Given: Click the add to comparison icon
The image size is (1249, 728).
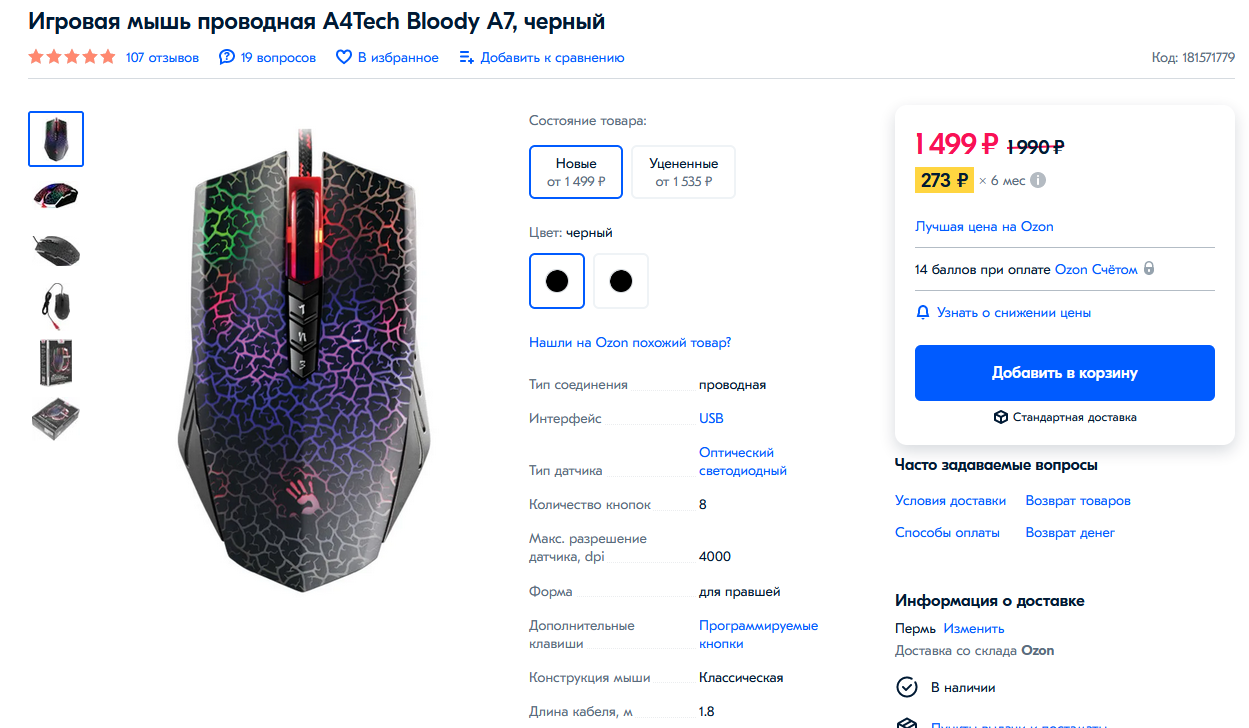Looking at the screenshot, I should [466, 58].
